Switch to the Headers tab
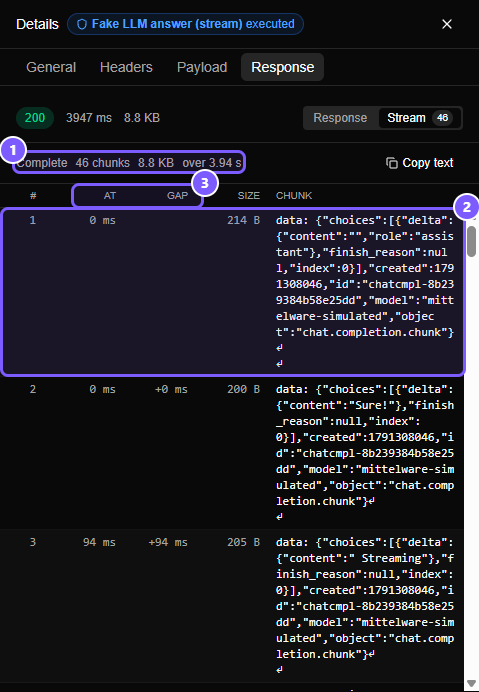 [126, 67]
